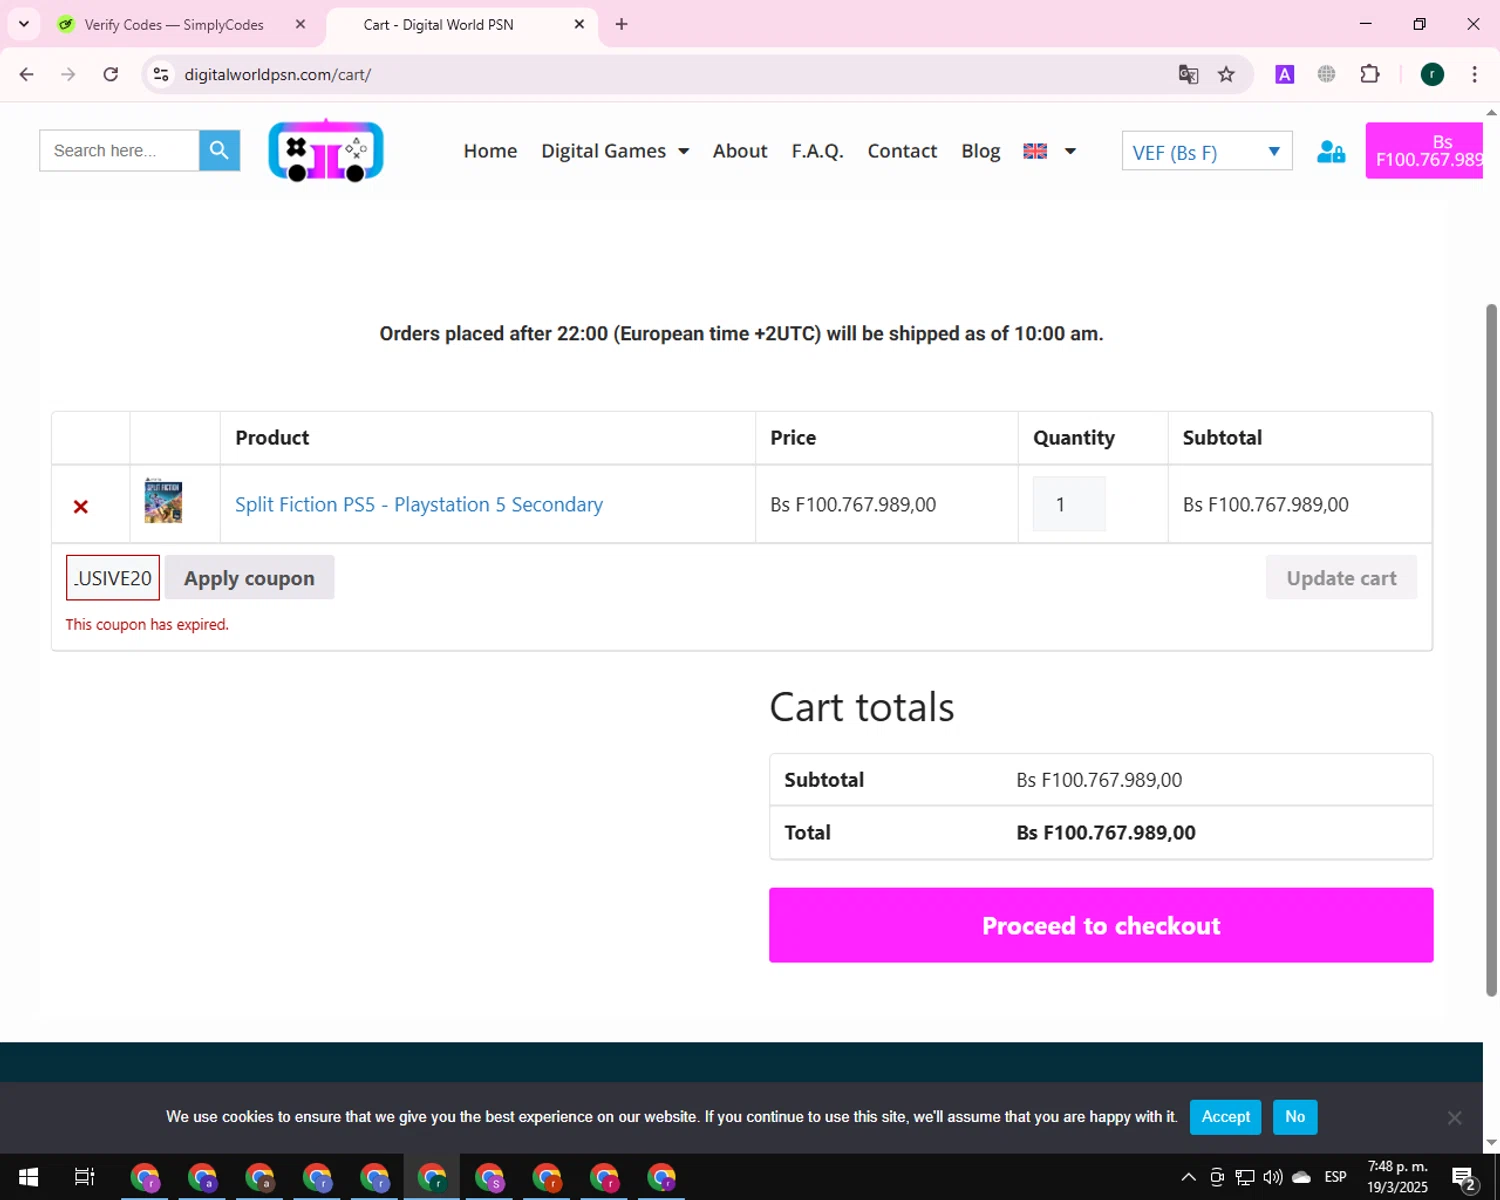Click Proceed to checkout
Screen dimensions: 1500x1200
point(1101,925)
